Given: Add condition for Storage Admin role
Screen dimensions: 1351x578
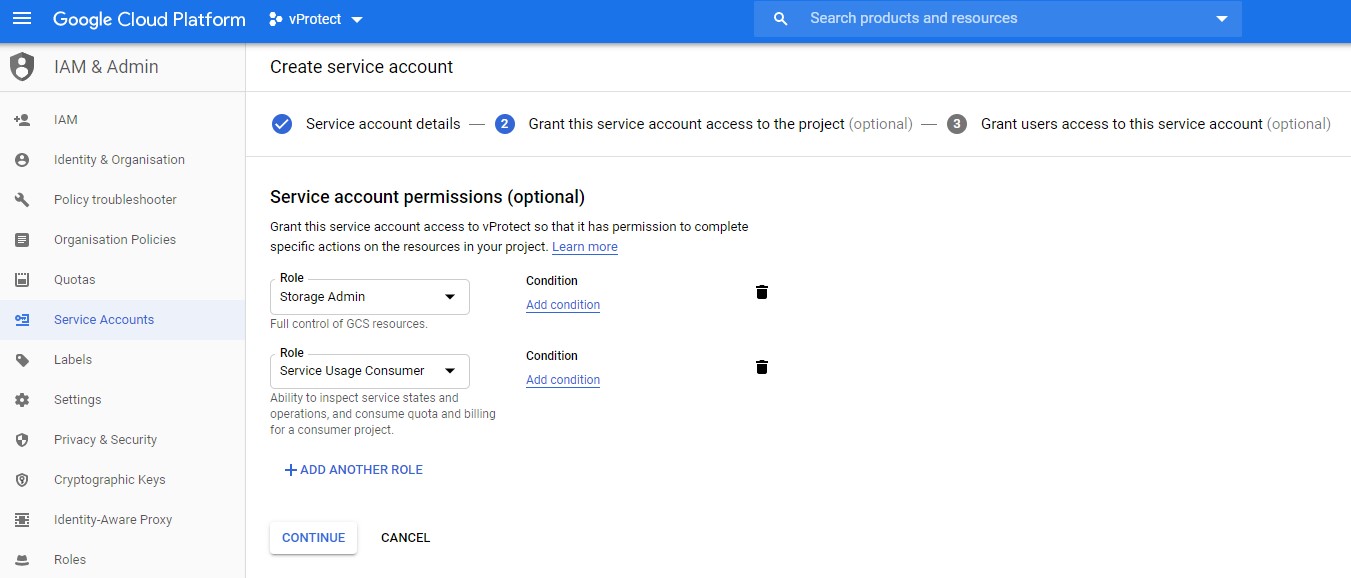Looking at the screenshot, I should click(562, 305).
